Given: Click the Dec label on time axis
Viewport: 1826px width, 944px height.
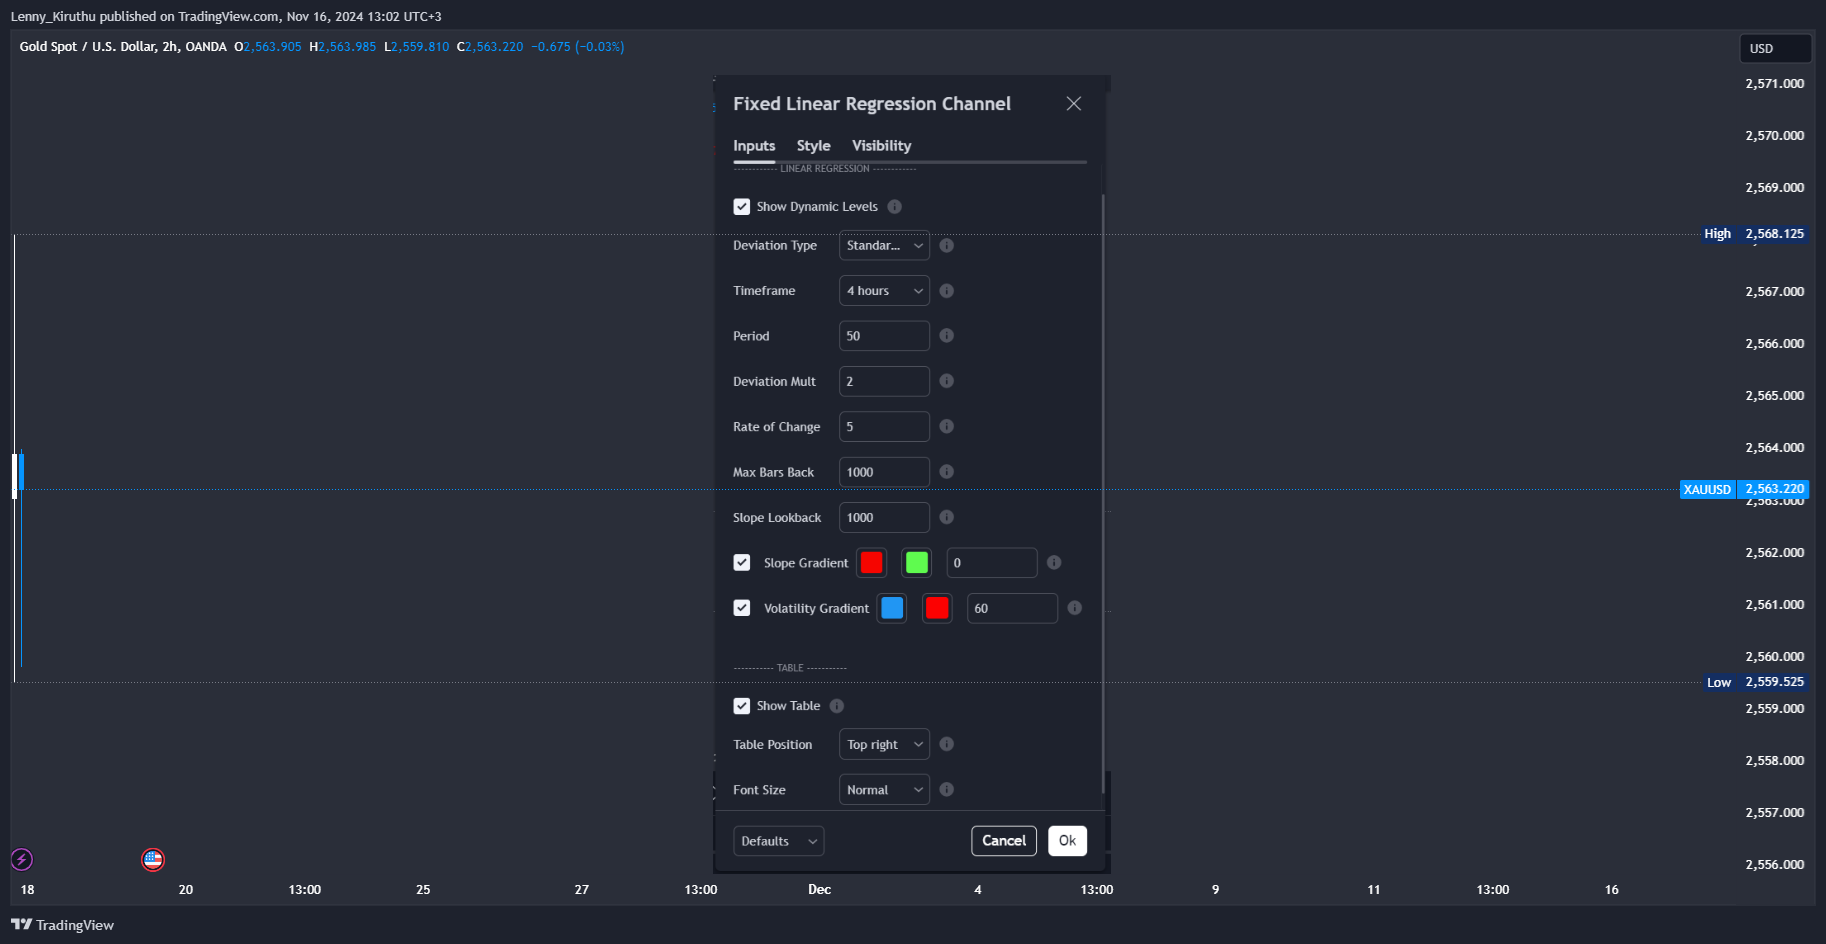Looking at the screenshot, I should (820, 889).
